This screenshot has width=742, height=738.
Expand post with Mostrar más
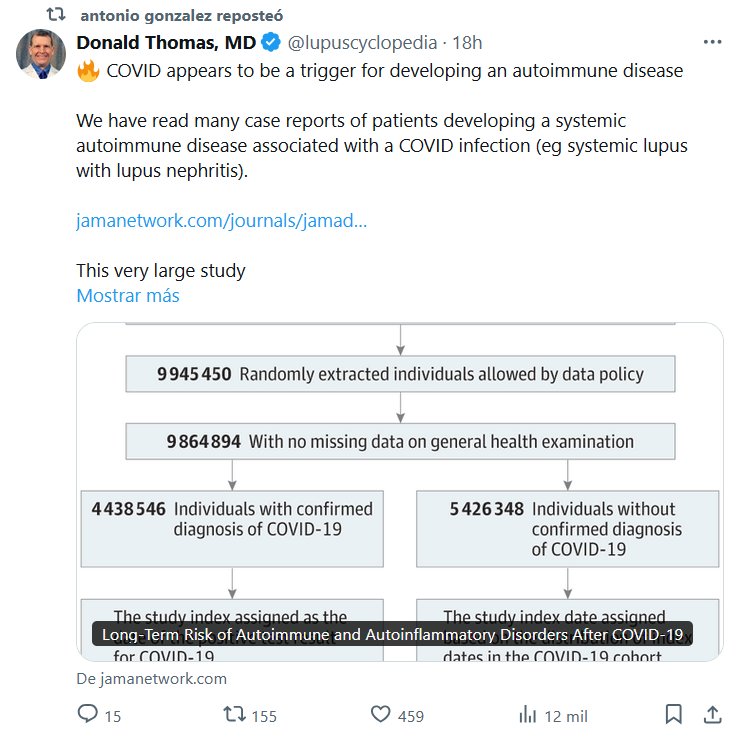tap(128, 296)
